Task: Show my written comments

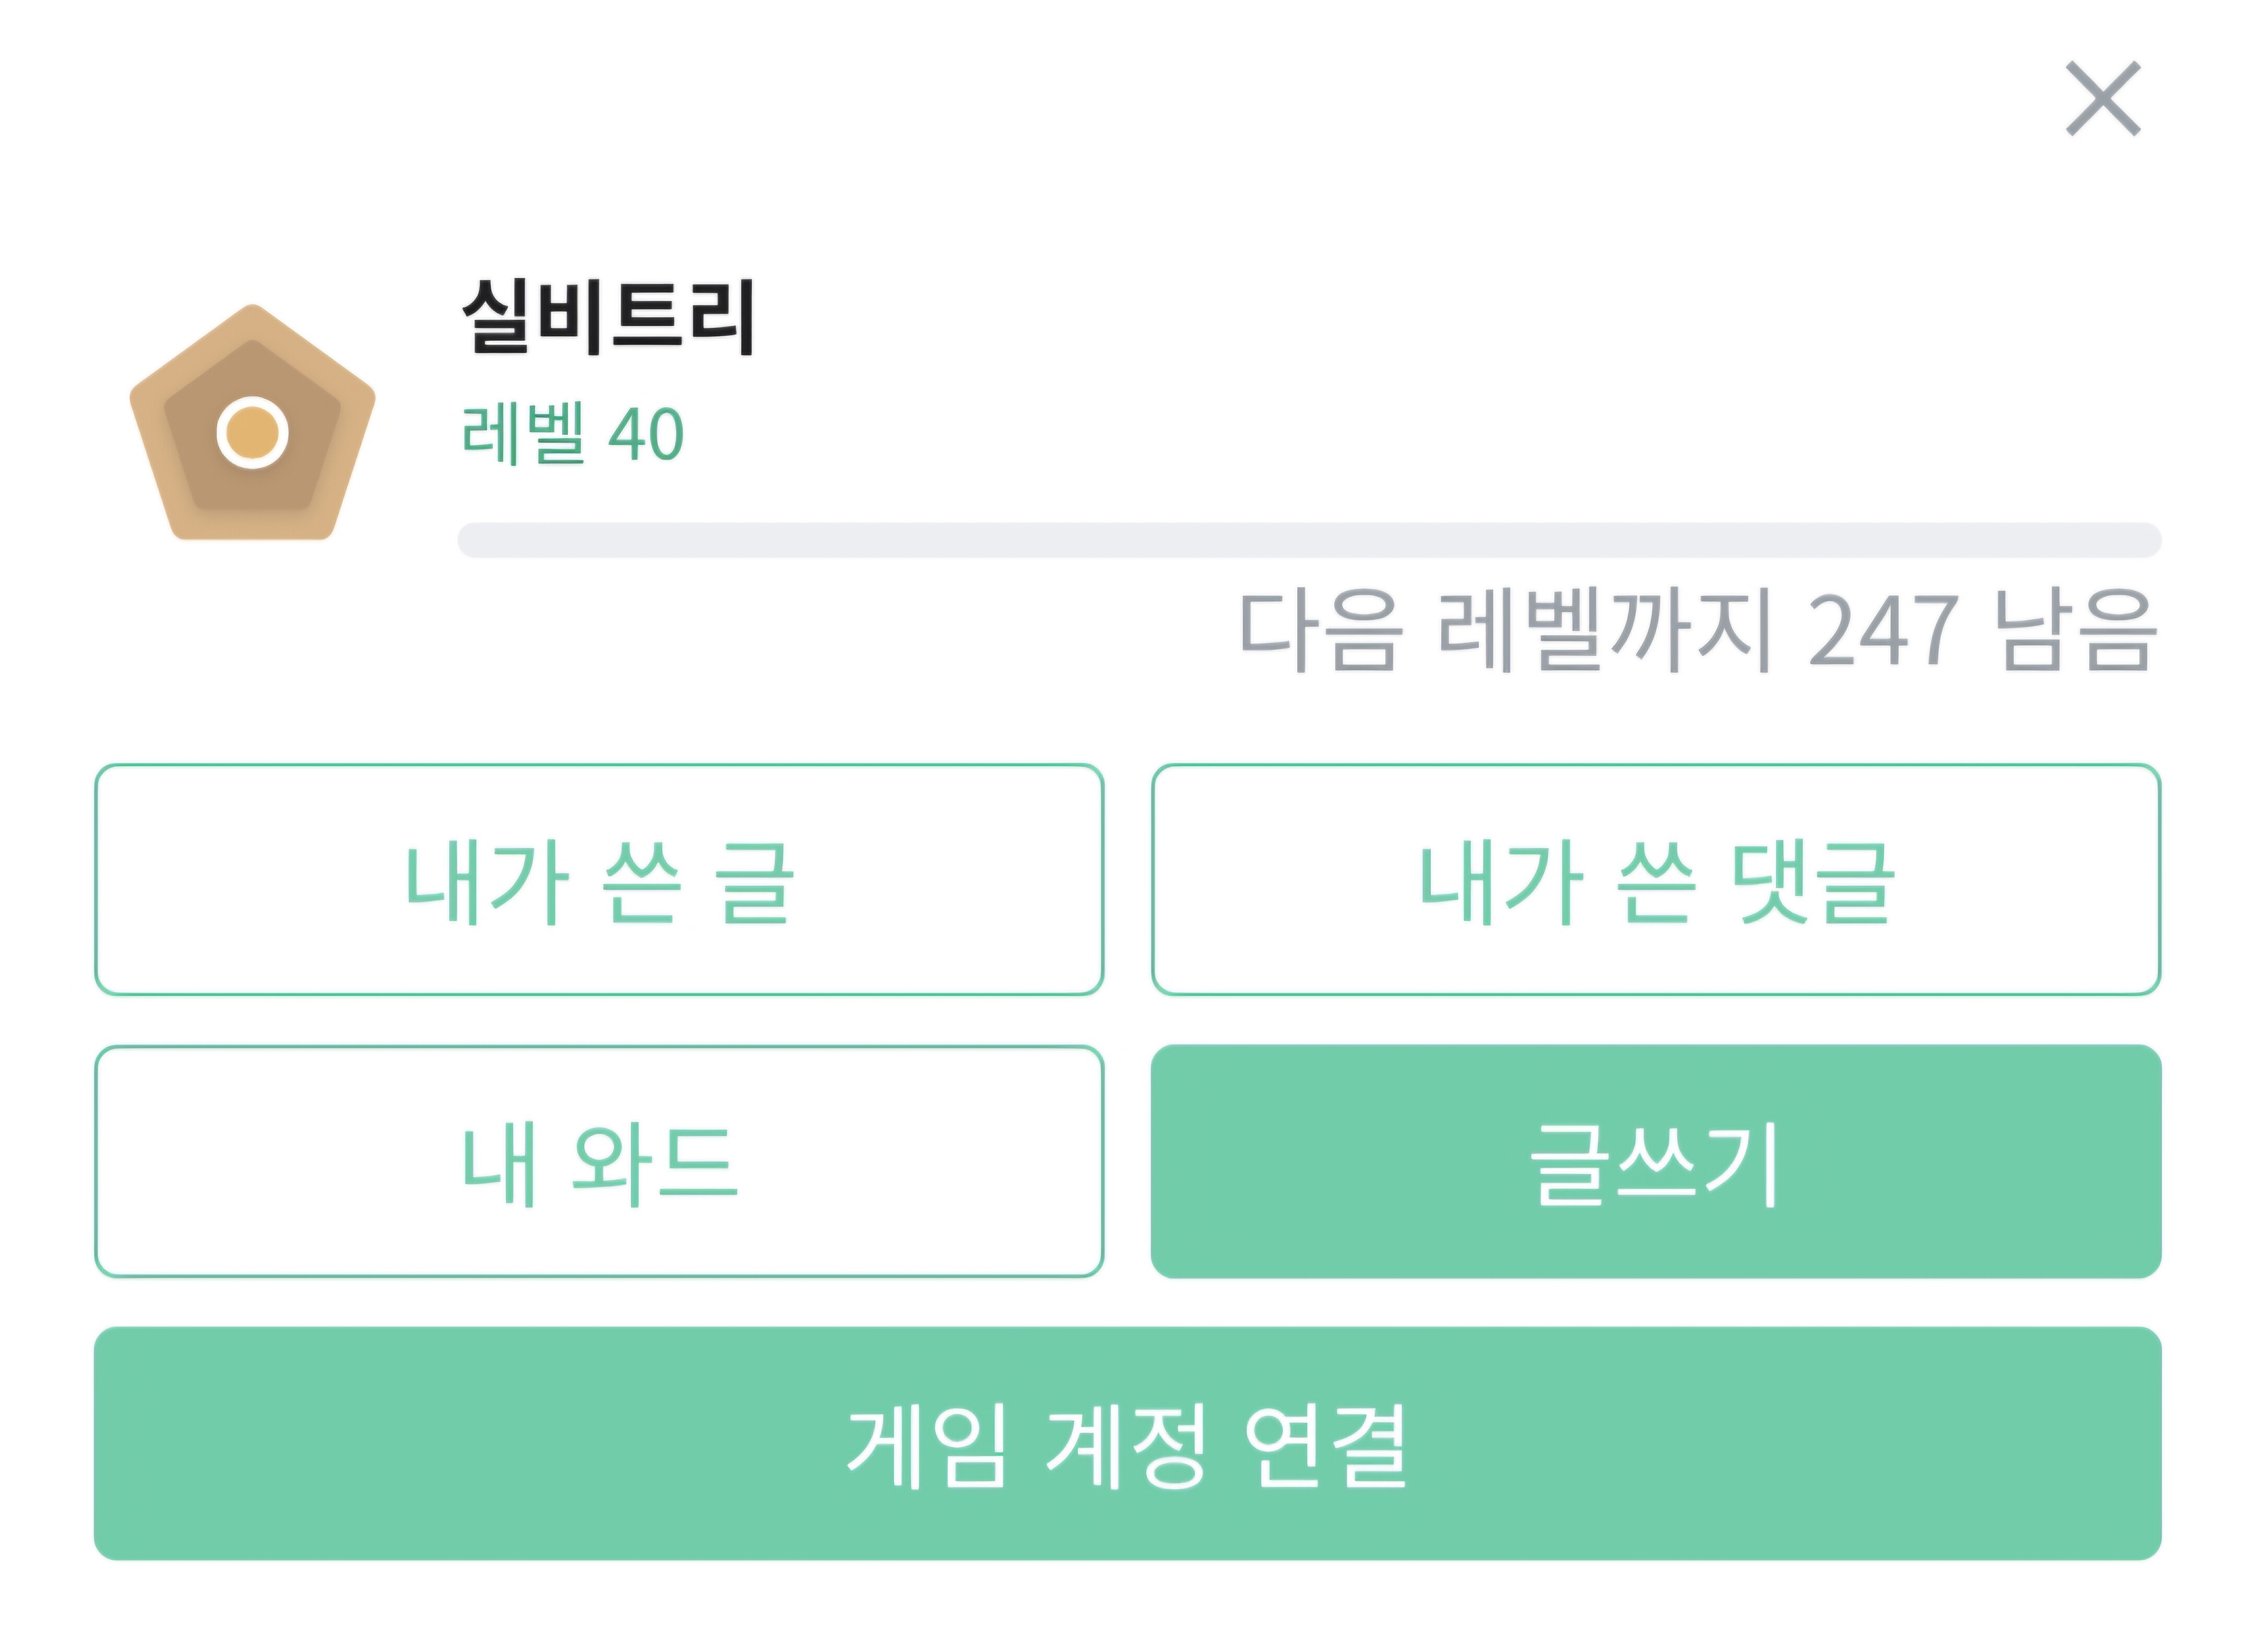Action: coord(1656,880)
